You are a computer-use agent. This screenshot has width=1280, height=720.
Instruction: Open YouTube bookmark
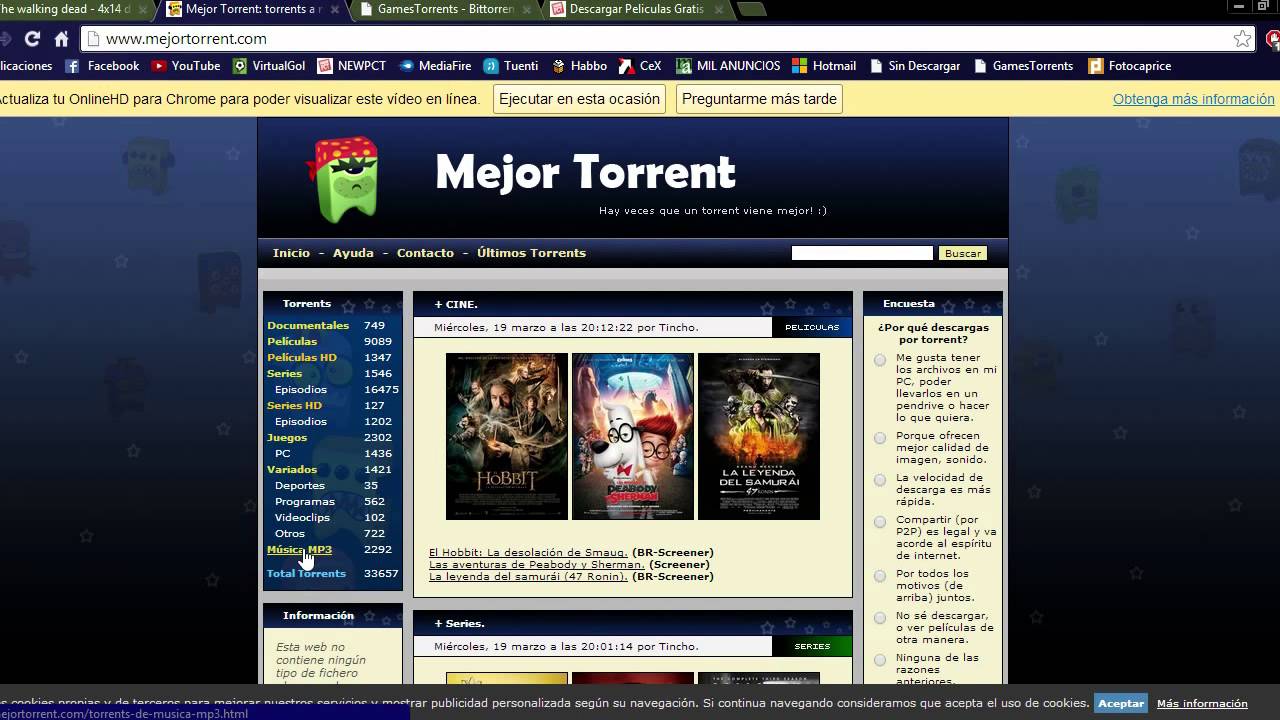click(x=186, y=66)
